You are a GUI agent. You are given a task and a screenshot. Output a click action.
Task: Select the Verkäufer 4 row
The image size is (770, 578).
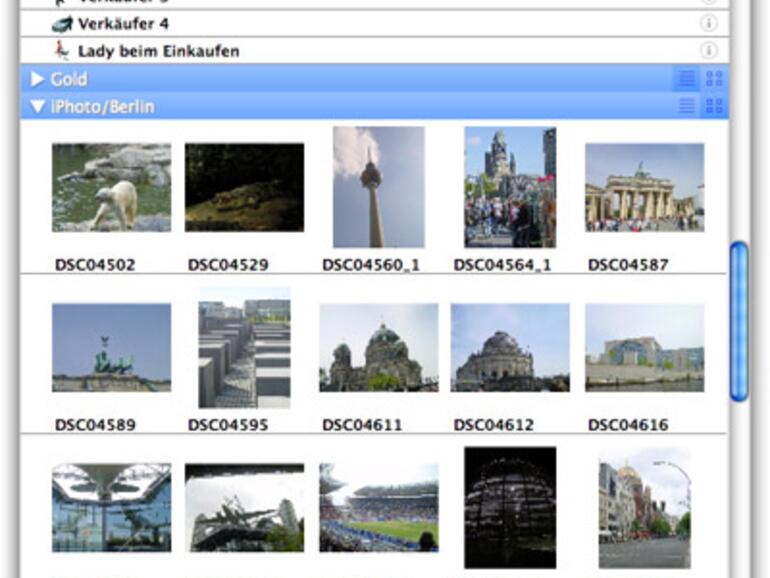click(x=375, y=23)
